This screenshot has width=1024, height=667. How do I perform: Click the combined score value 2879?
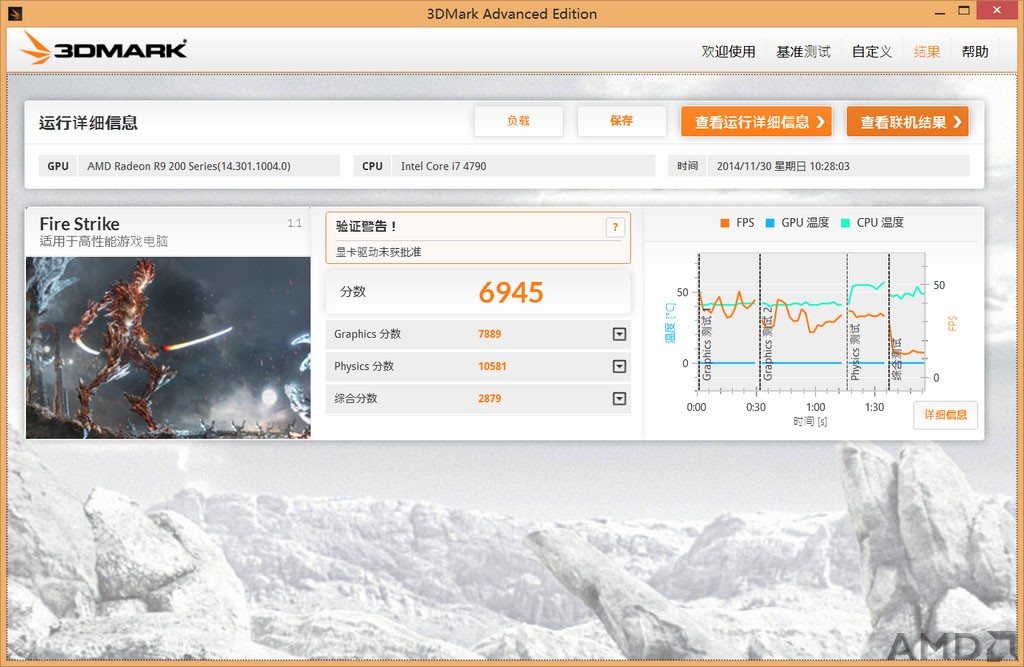[489, 399]
